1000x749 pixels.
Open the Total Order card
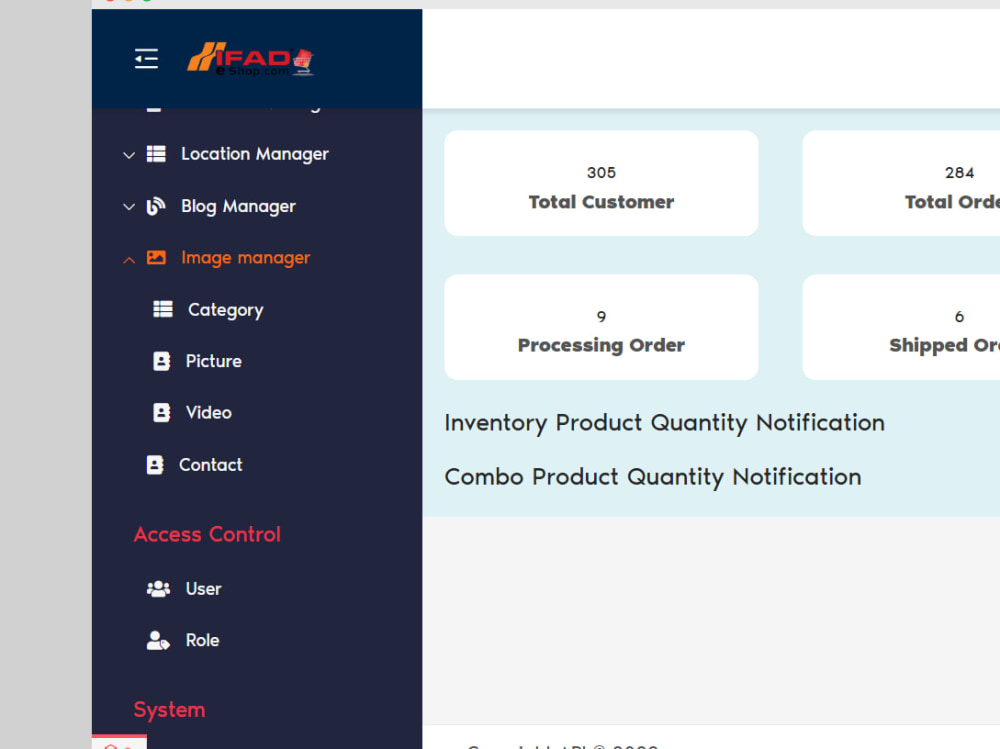coord(901,183)
